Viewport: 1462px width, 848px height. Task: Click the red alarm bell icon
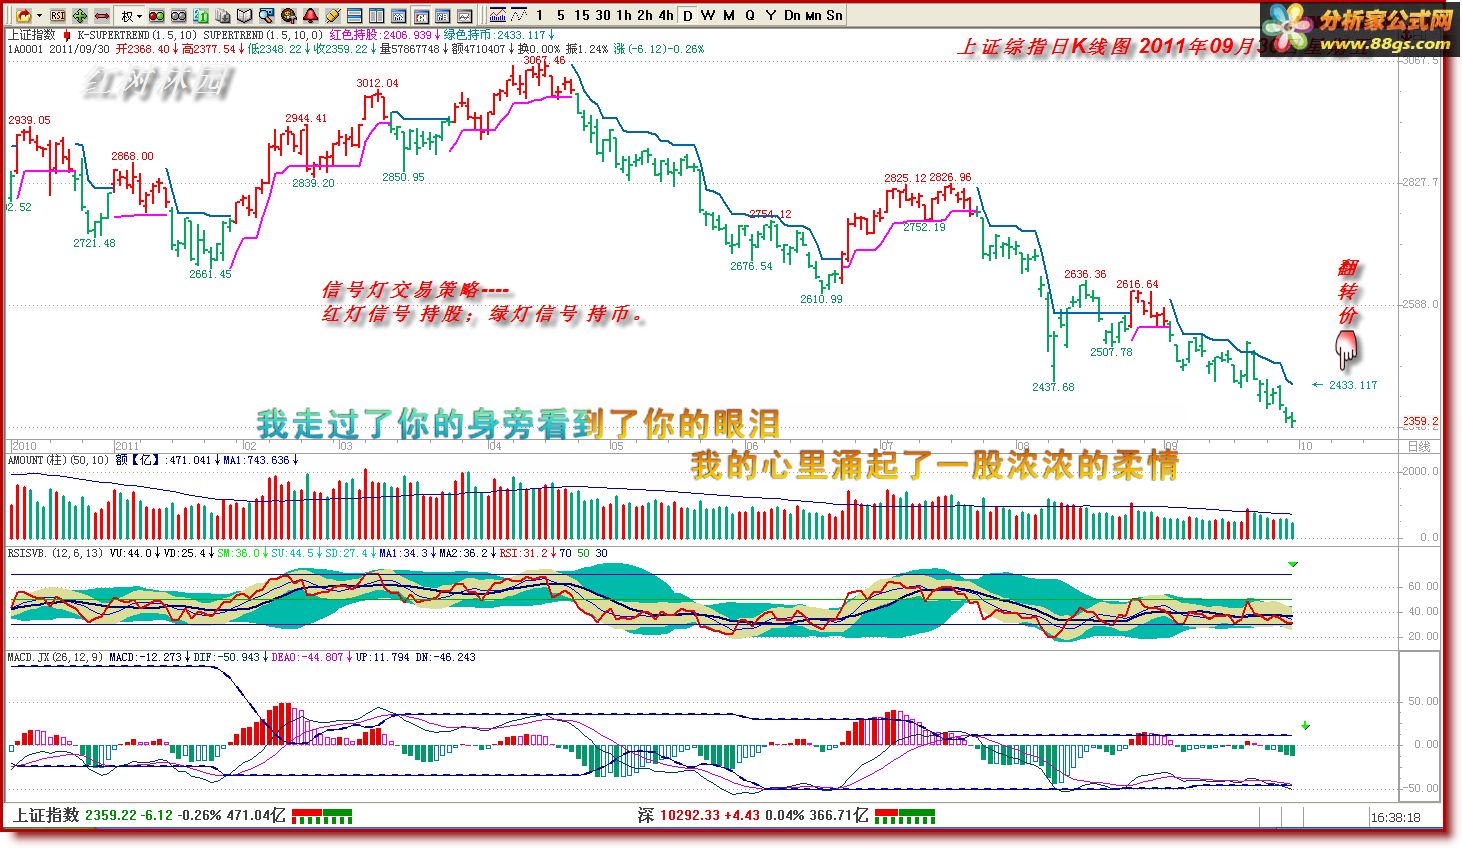pyautogui.click(x=310, y=15)
